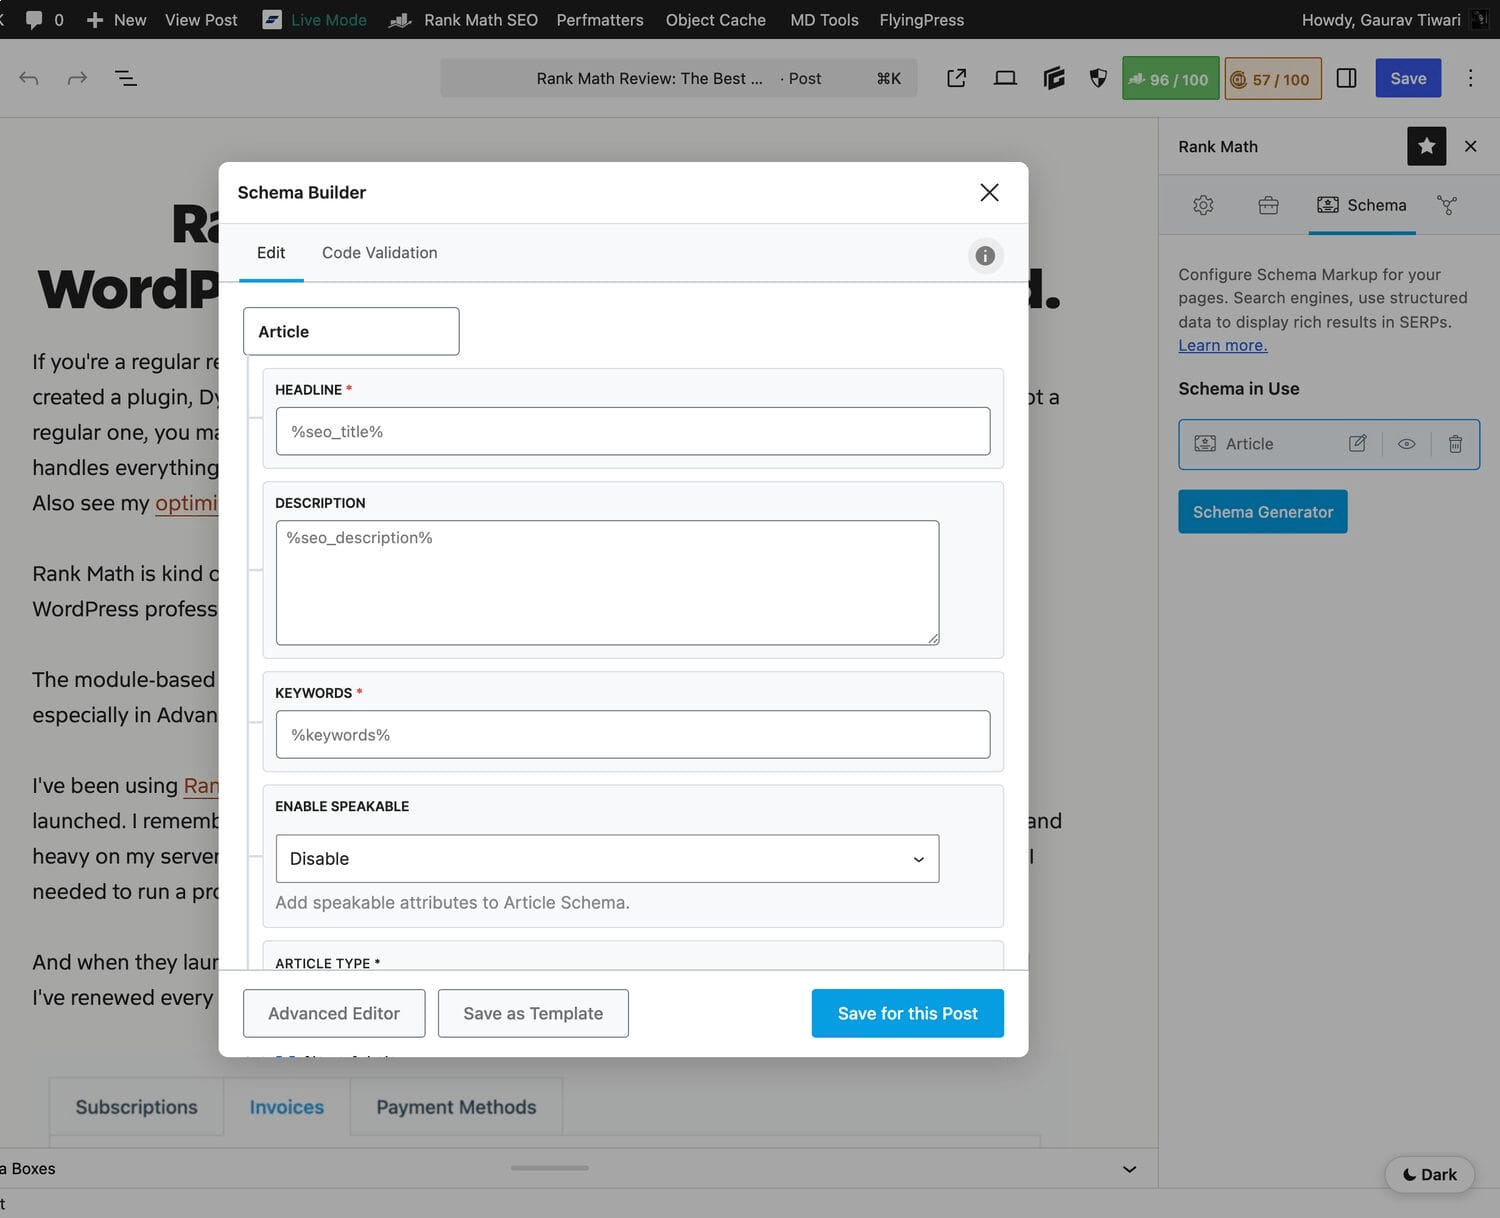Open comments bubble in admin bar

44,20
